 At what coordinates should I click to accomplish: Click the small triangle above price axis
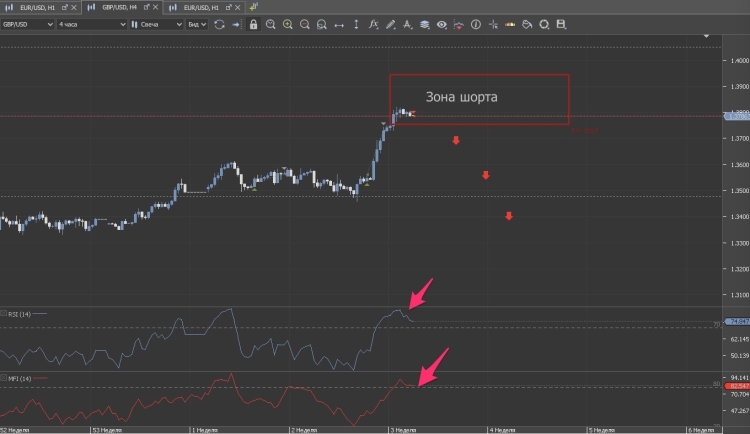pyautogui.click(x=706, y=36)
